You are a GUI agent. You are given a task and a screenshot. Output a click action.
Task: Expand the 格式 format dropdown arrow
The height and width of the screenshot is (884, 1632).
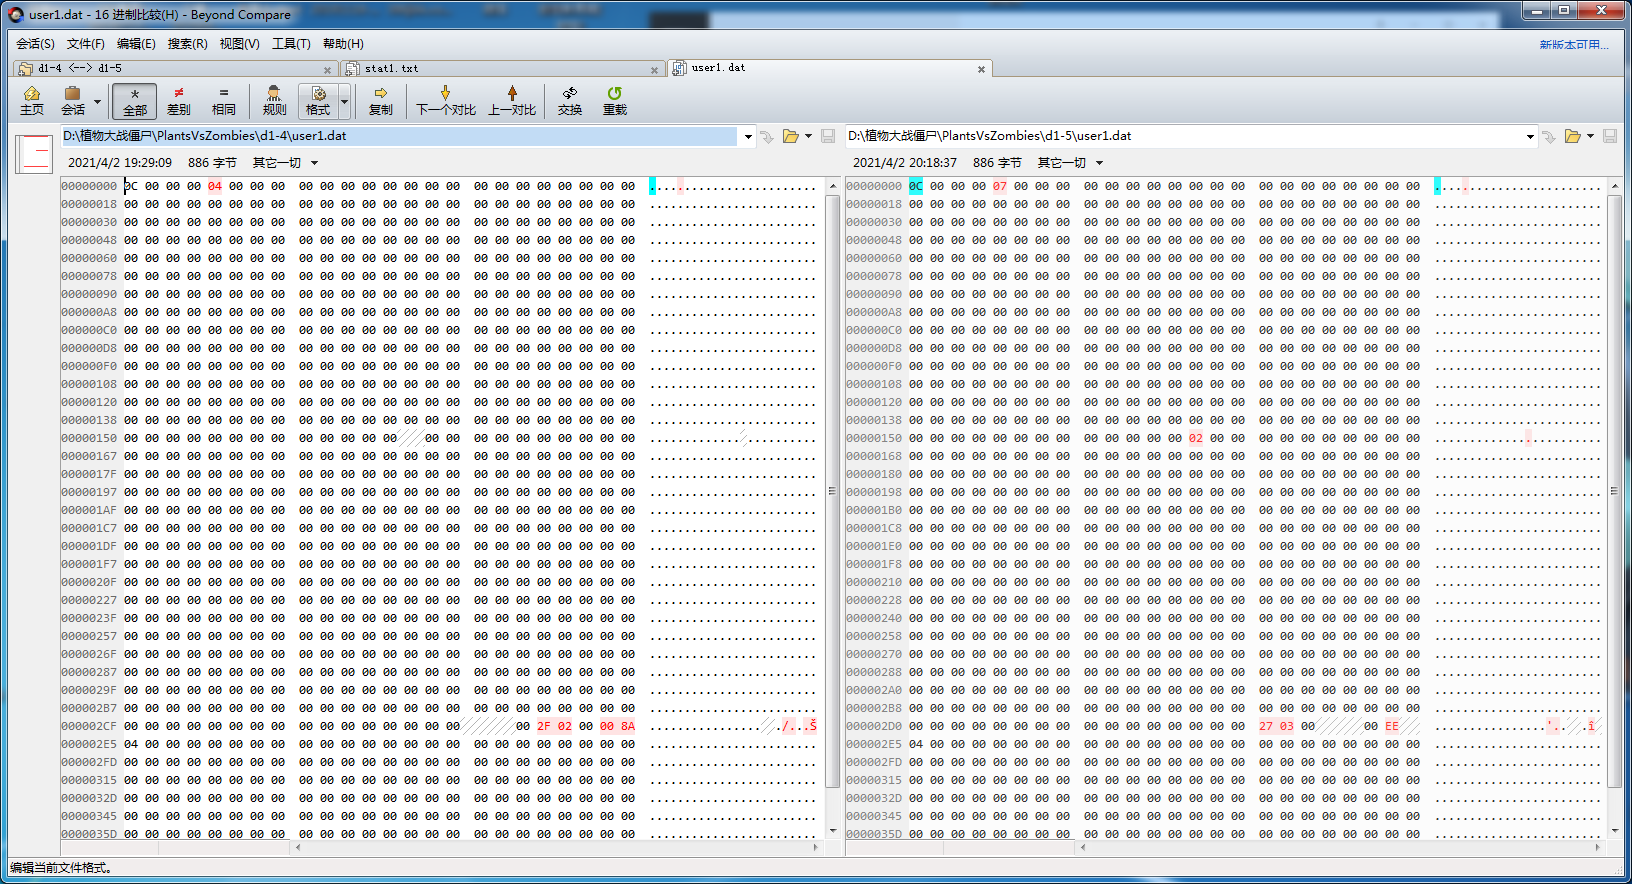click(x=345, y=102)
